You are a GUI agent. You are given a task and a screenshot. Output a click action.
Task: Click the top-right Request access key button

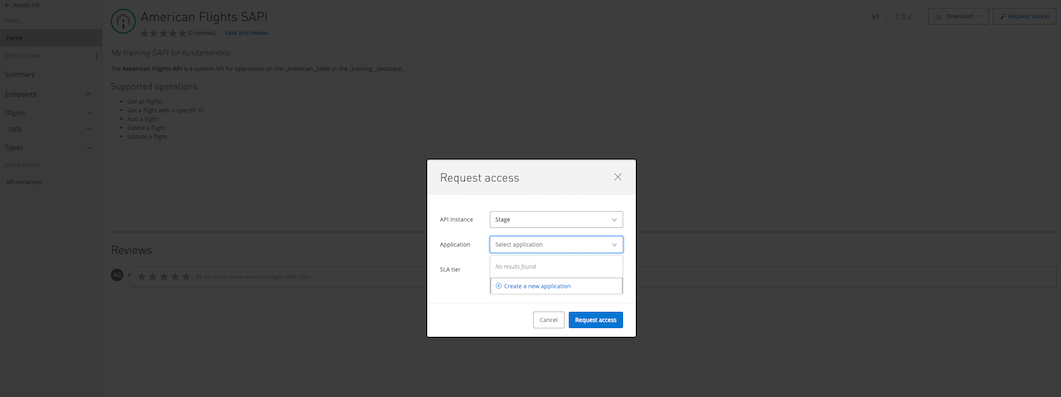(1024, 16)
